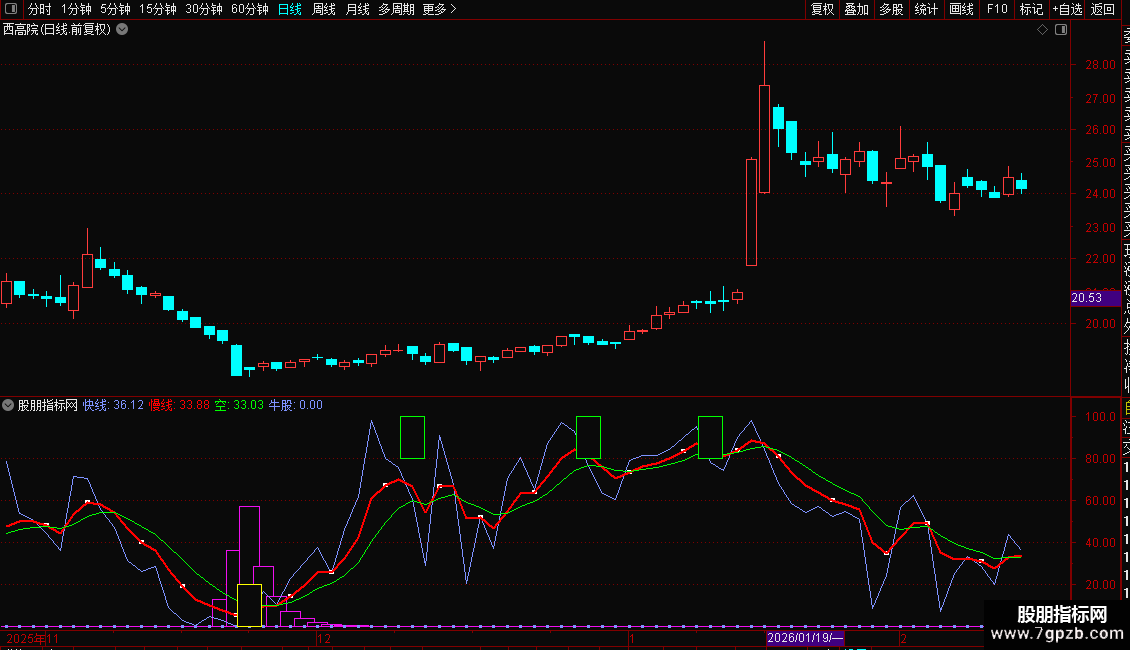Select the 60分钟 period
1130x650 pixels.
(249, 9)
